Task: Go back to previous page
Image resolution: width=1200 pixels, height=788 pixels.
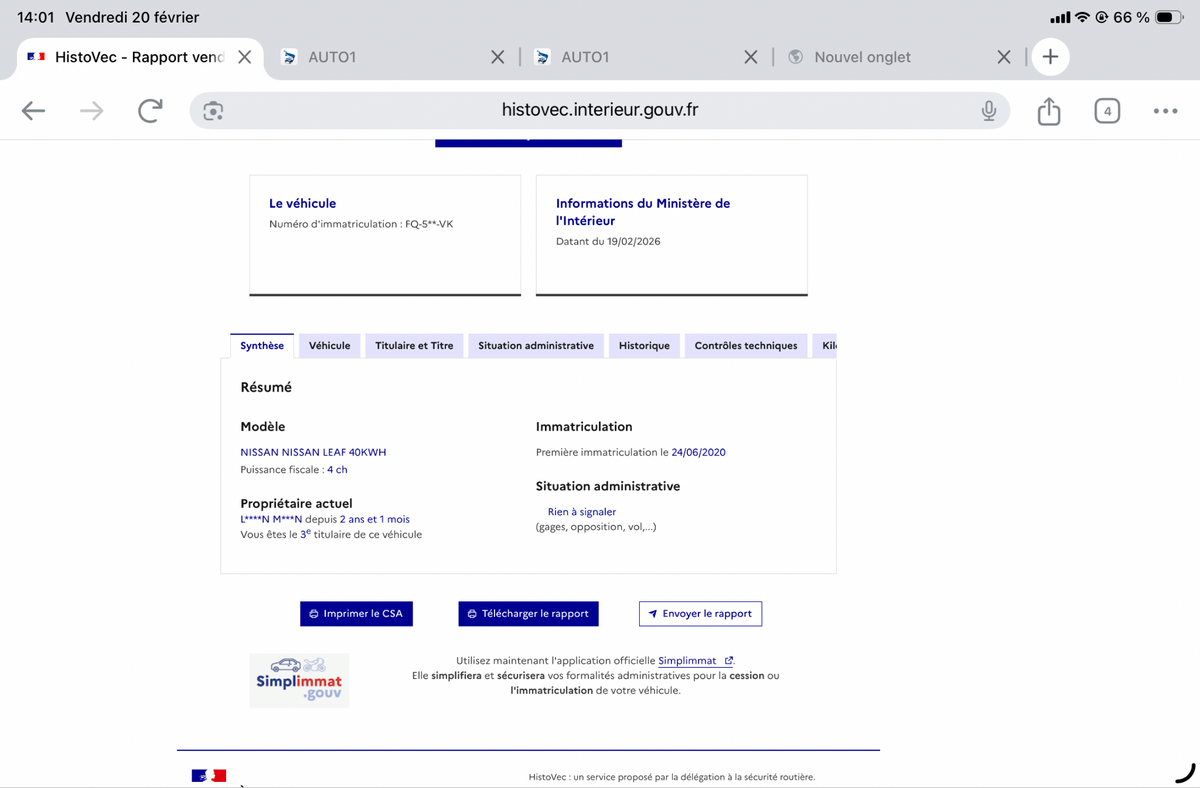Action: 34,111
